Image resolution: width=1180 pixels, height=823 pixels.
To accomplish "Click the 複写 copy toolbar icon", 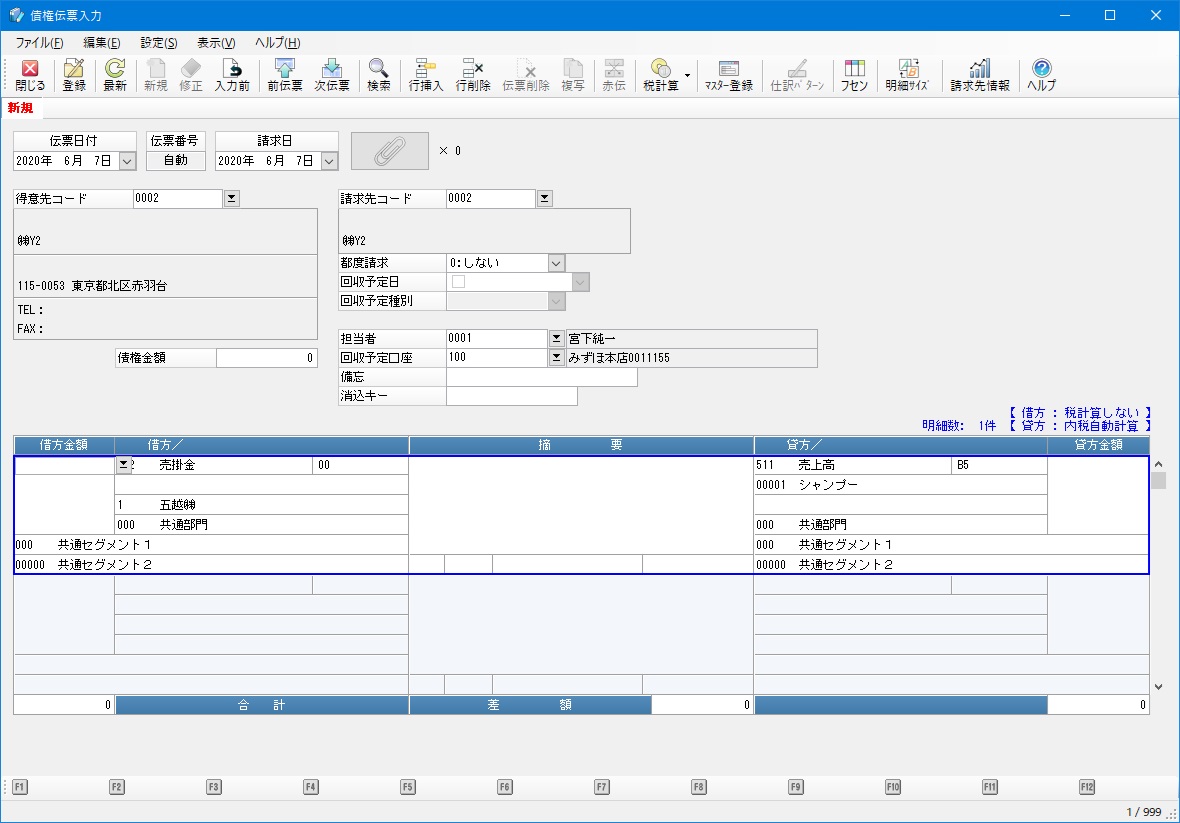I will pos(573,75).
